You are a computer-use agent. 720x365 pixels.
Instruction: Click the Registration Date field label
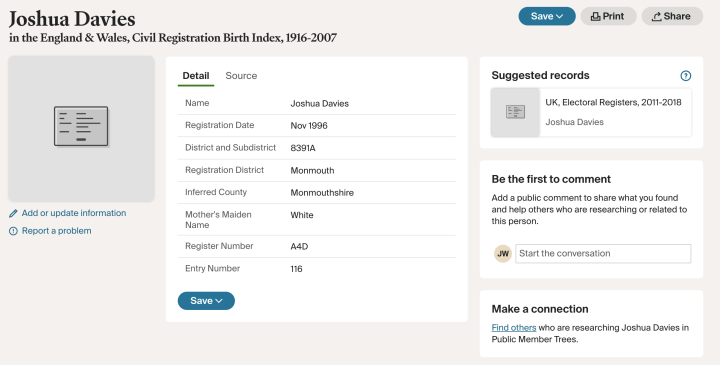[219, 125]
